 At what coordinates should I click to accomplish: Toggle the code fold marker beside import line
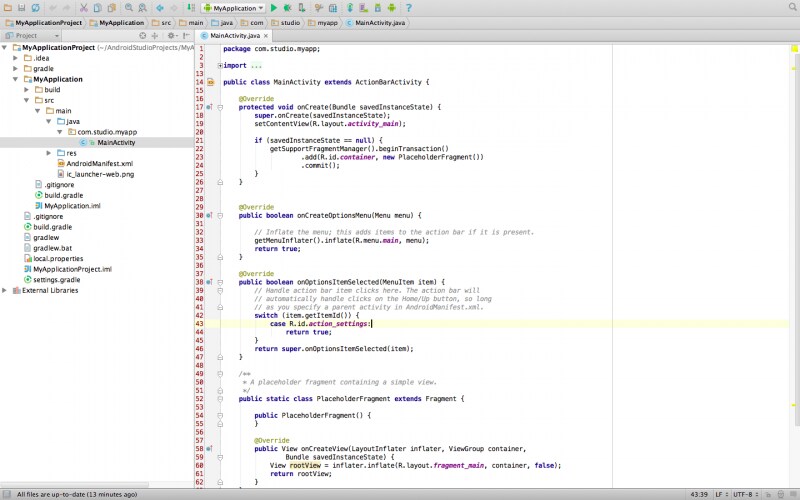click(x=219, y=65)
